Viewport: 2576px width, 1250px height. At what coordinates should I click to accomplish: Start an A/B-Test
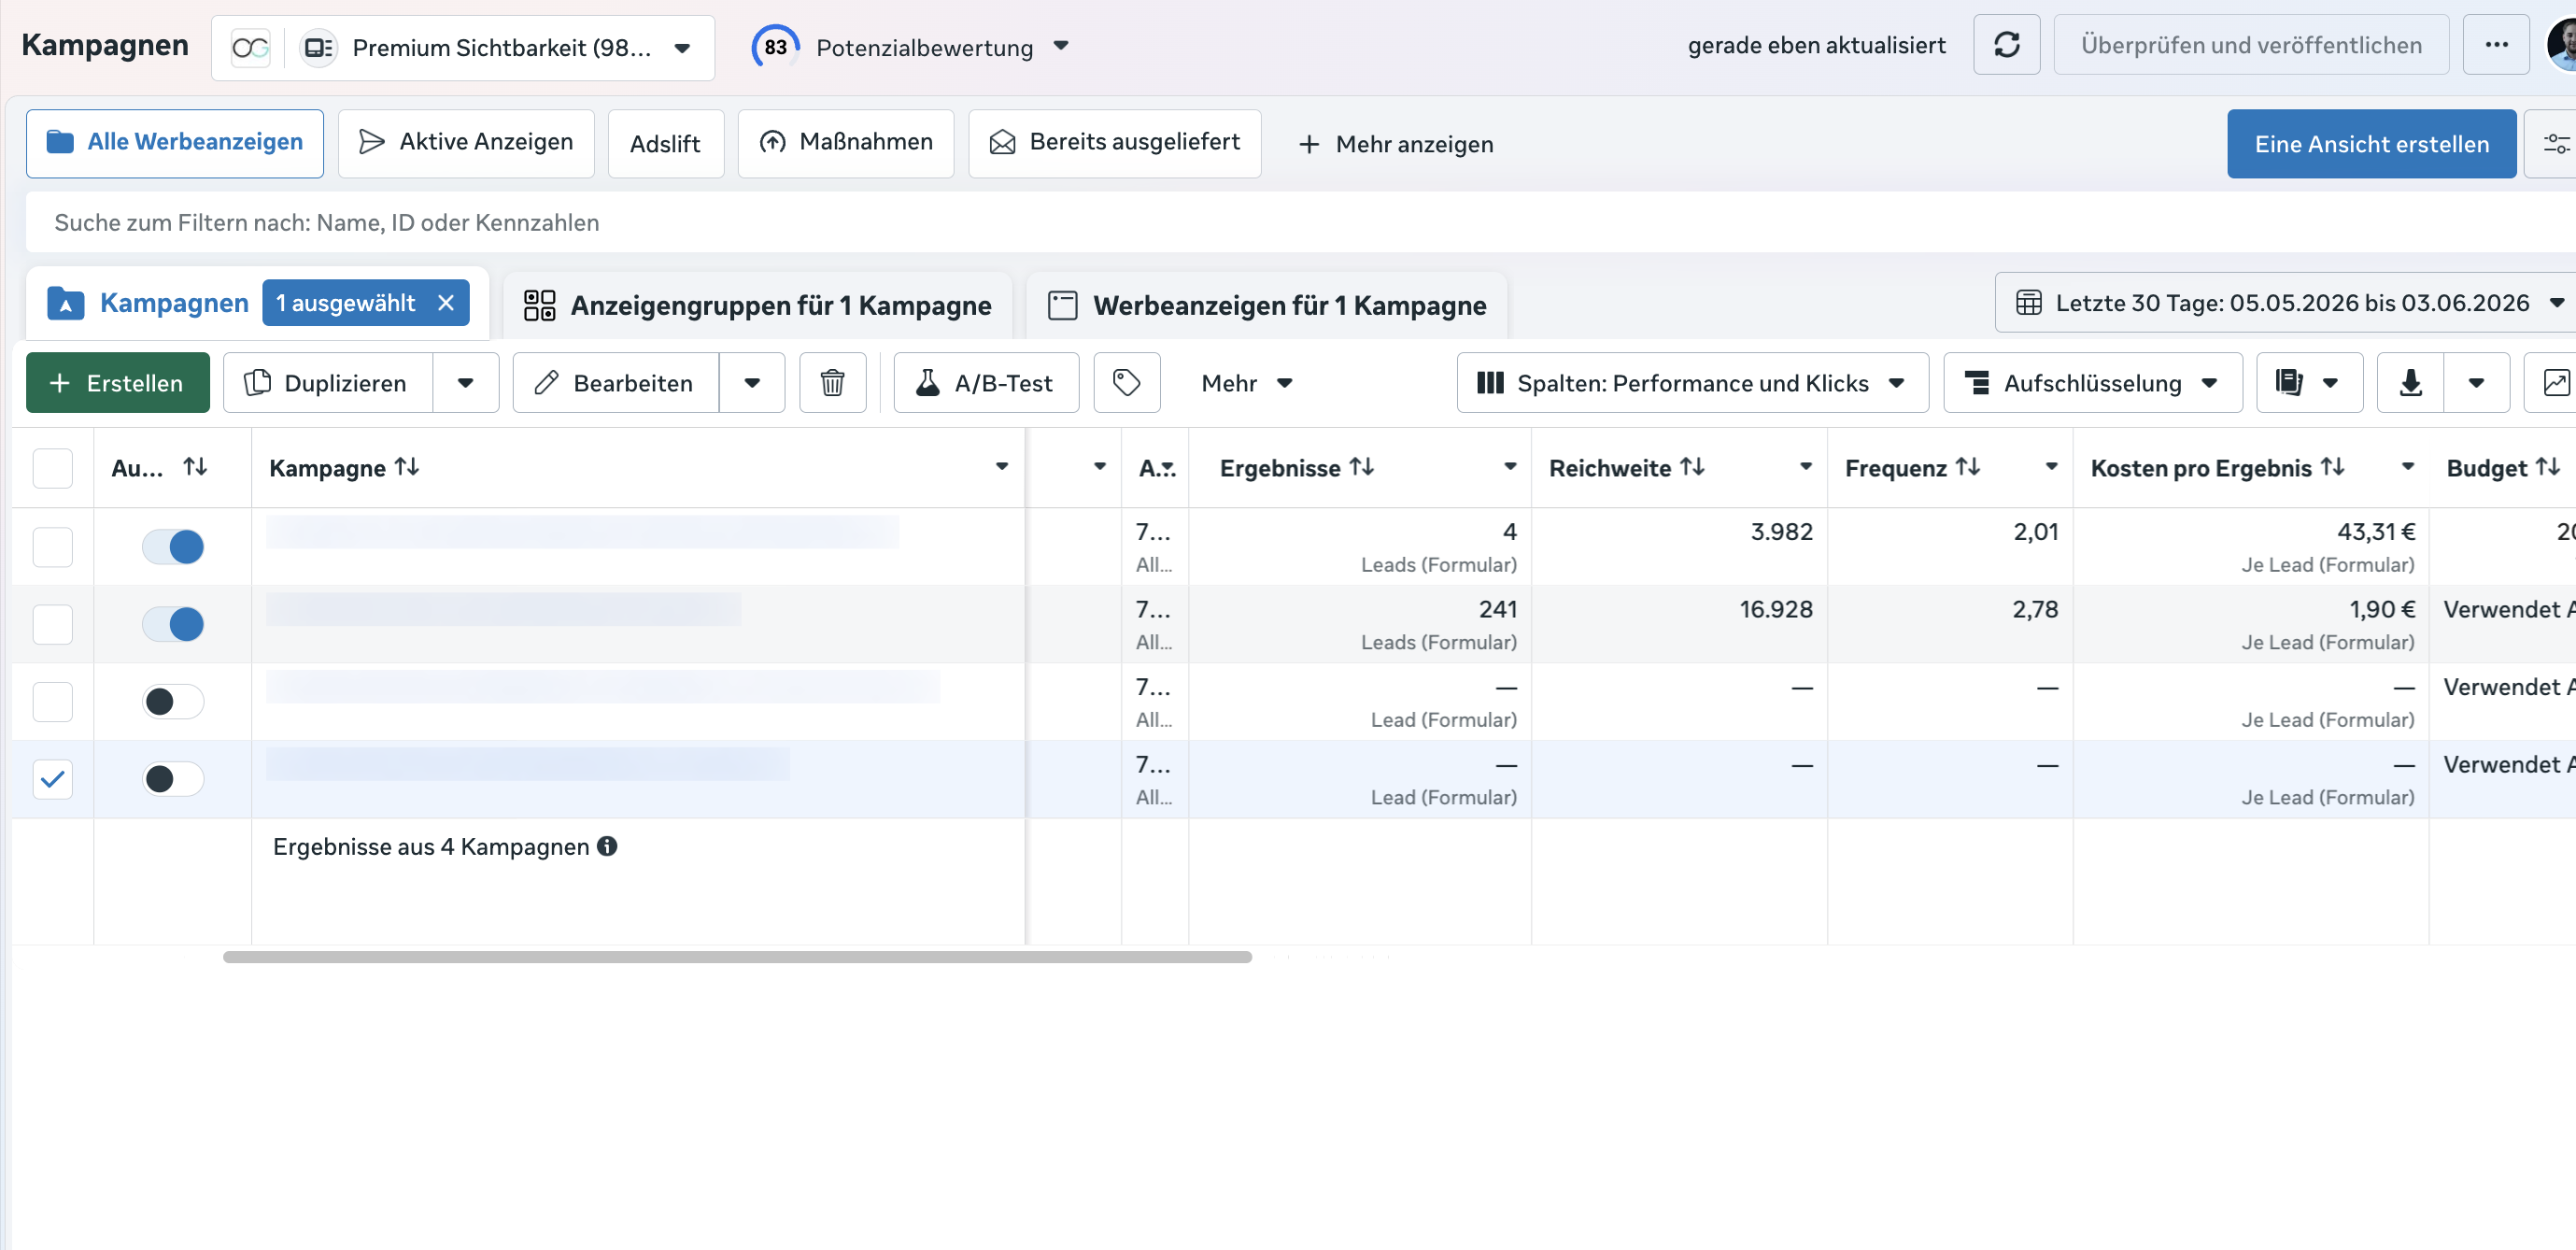[986, 383]
